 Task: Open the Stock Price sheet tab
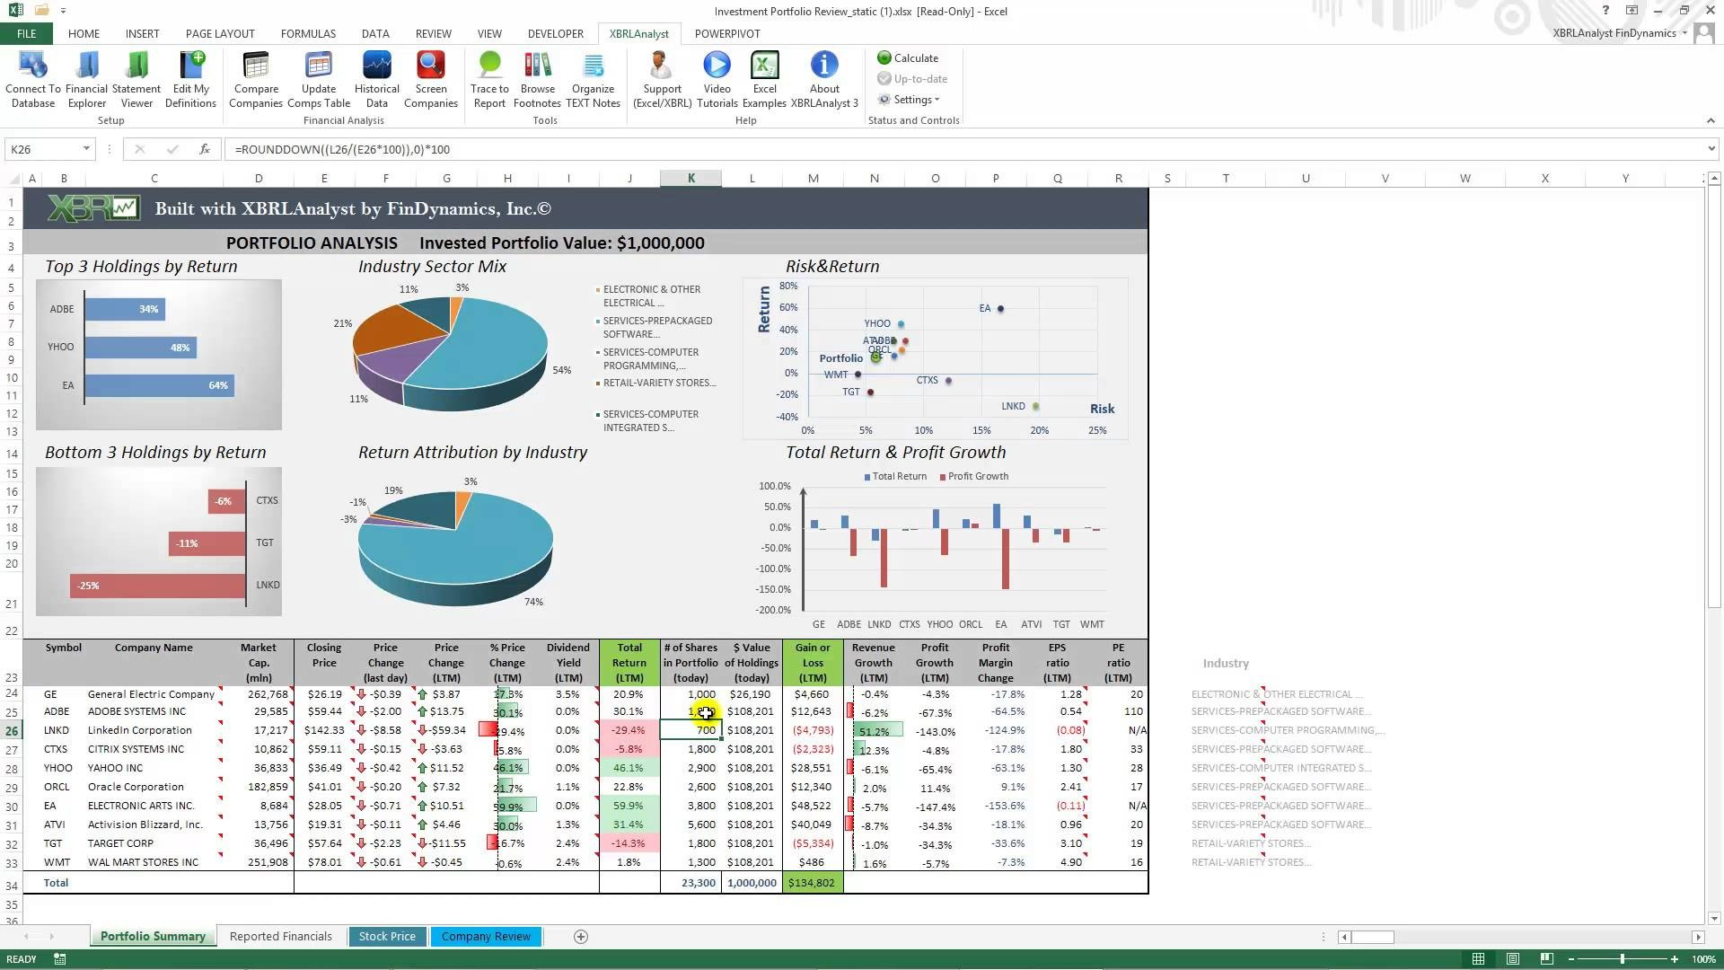(x=386, y=936)
